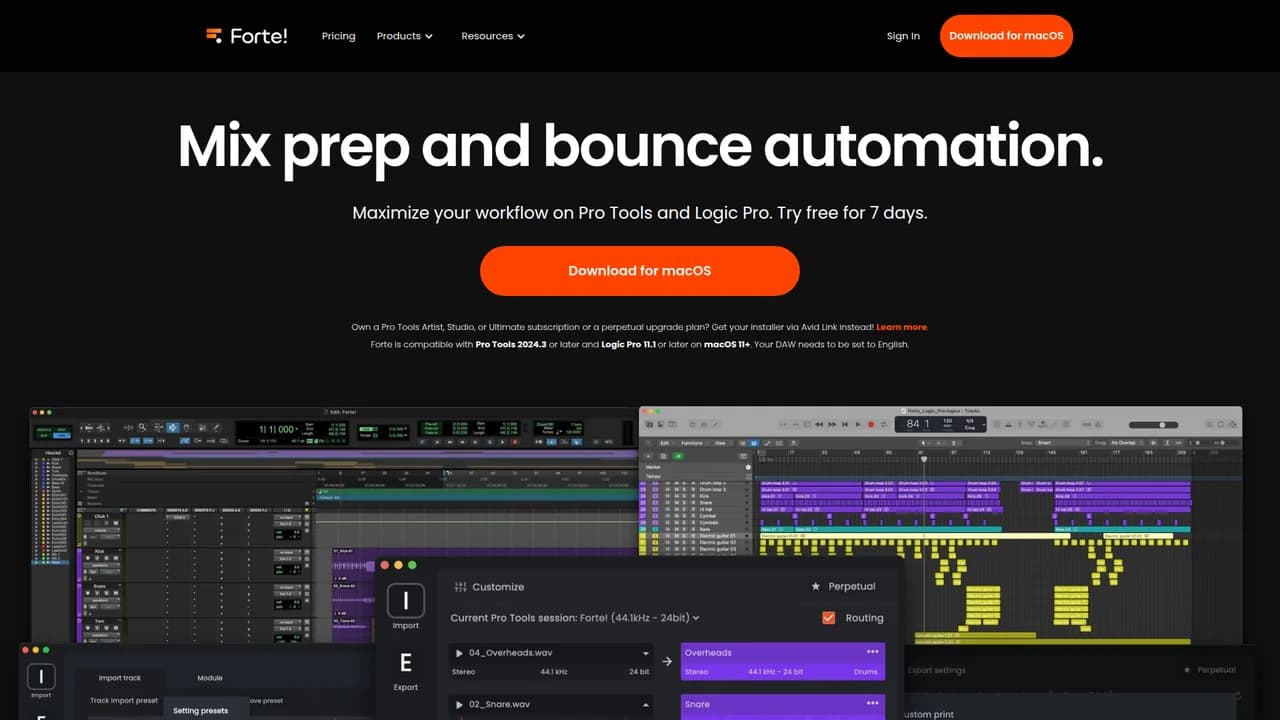The image size is (1280, 720).
Task: Uncheck the Routing checkbox
Action: (x=828, y=618)
